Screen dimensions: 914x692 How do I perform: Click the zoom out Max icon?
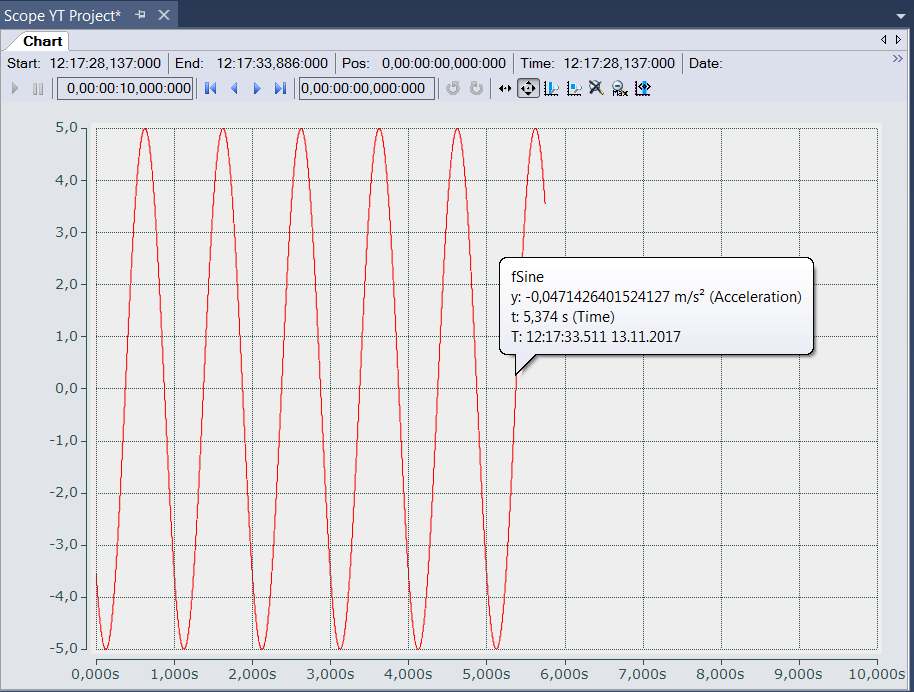click(619, 89)
